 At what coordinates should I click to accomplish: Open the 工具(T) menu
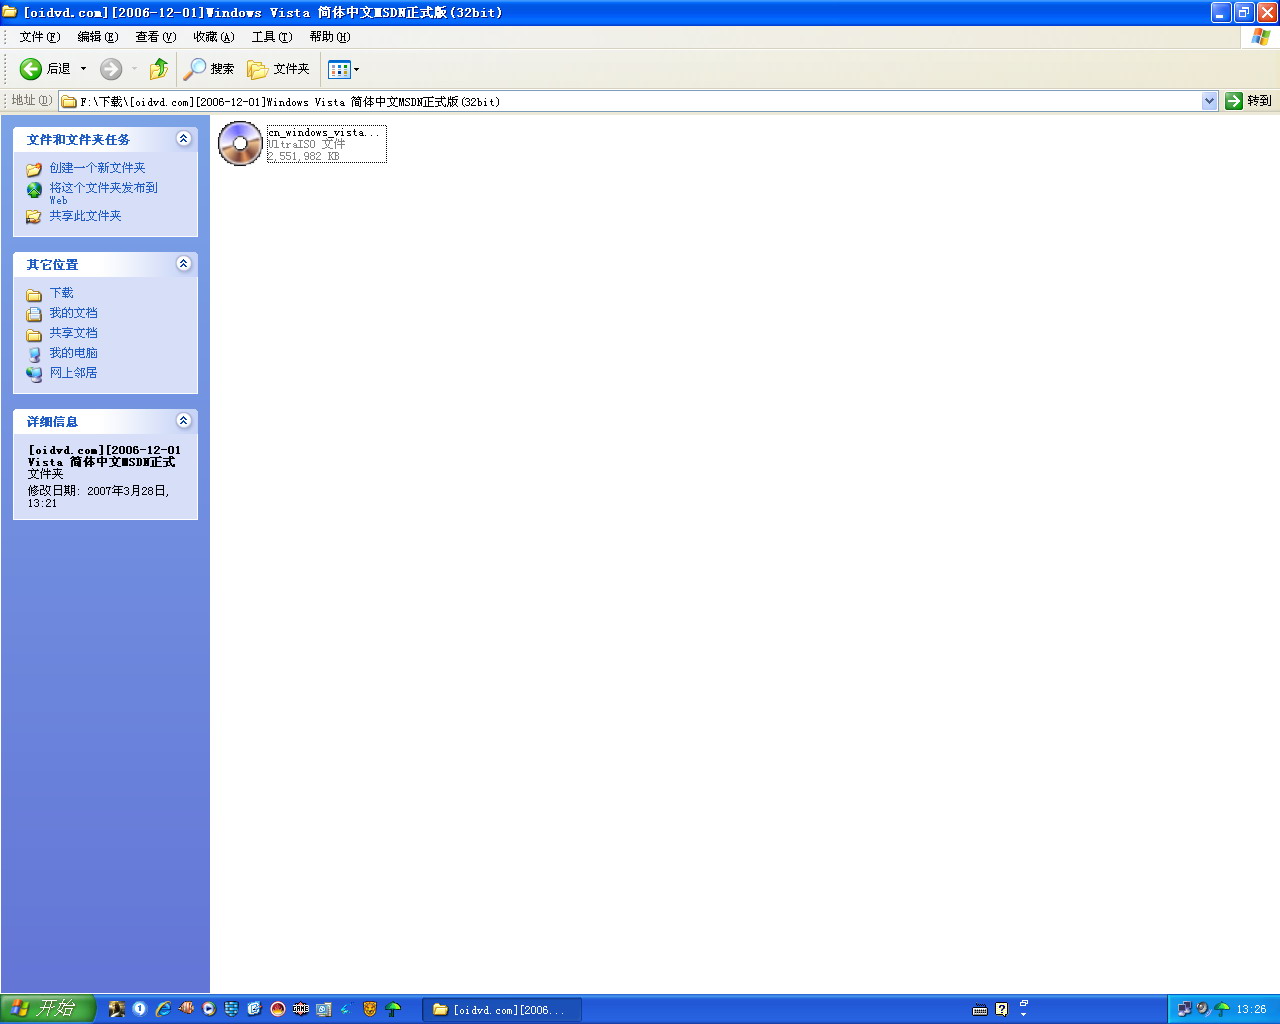pos(272,37)
